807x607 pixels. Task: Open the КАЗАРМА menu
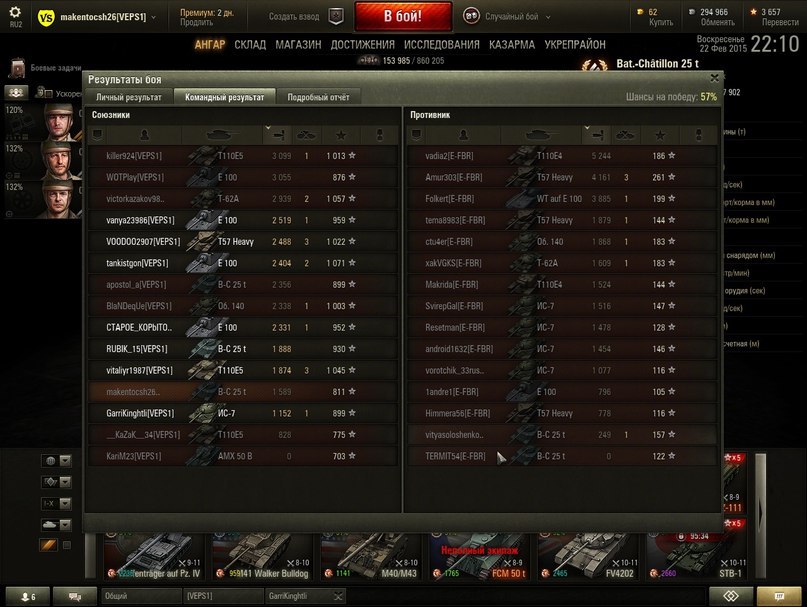coord(512,45)
